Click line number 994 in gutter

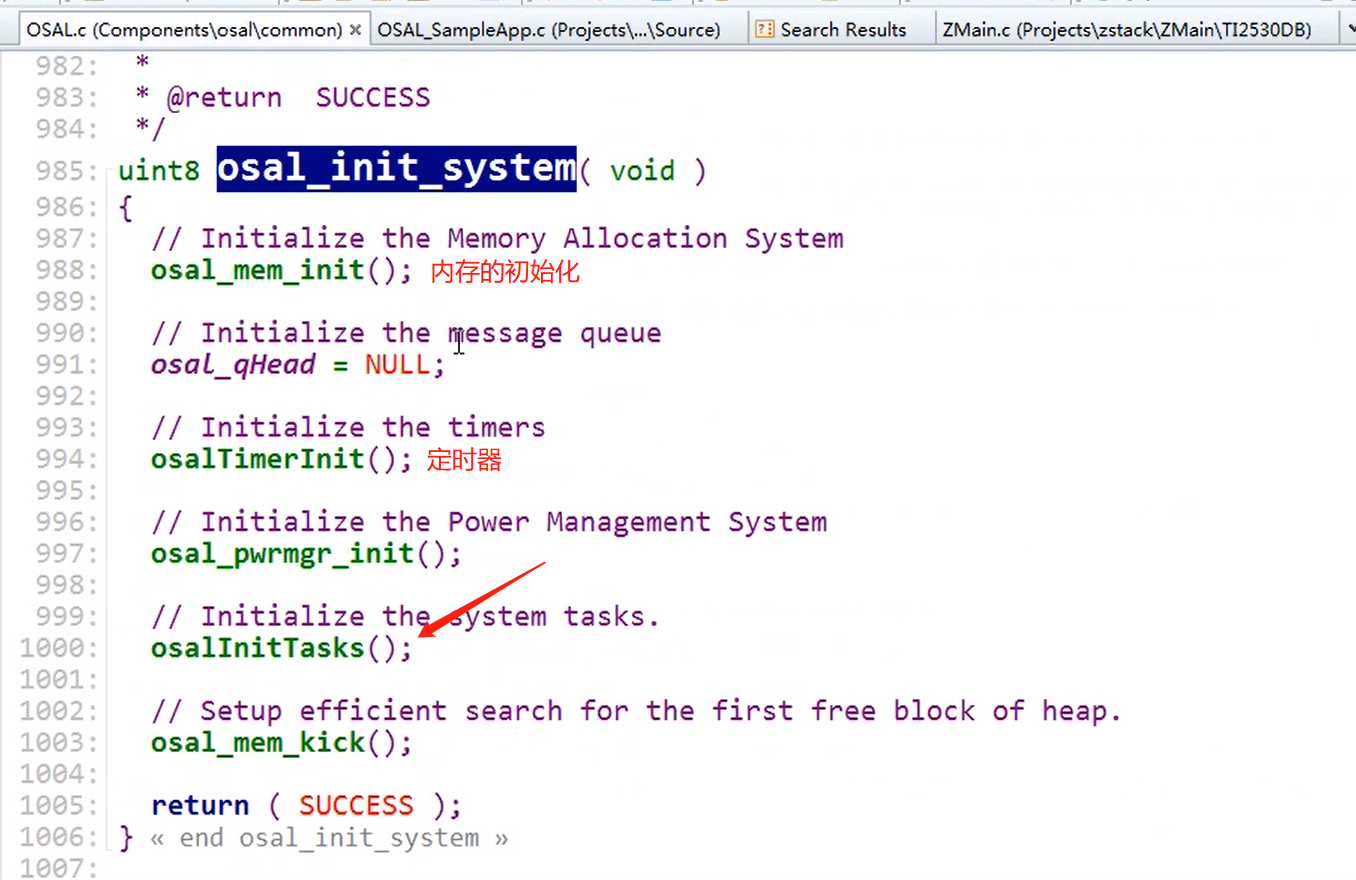pyautogui.click(x=66, y=459)
